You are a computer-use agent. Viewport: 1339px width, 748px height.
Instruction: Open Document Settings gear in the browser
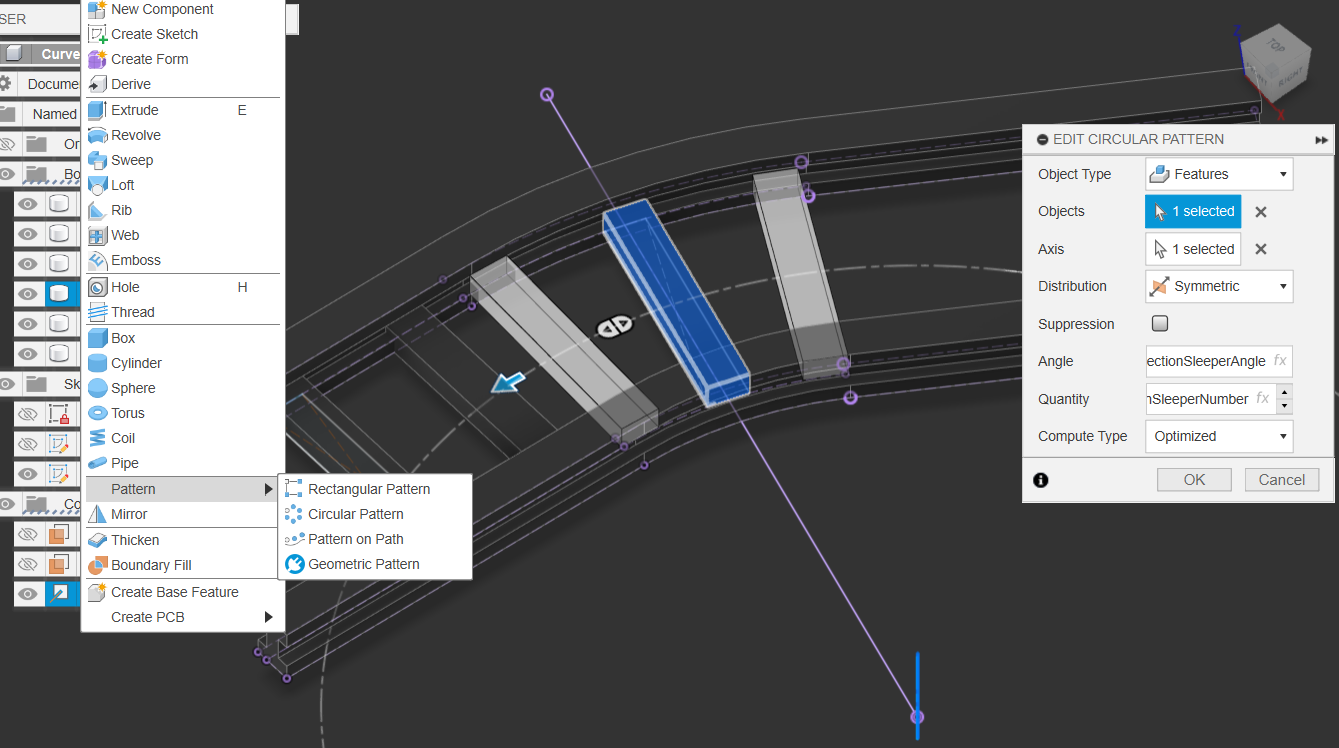(6, 84)
